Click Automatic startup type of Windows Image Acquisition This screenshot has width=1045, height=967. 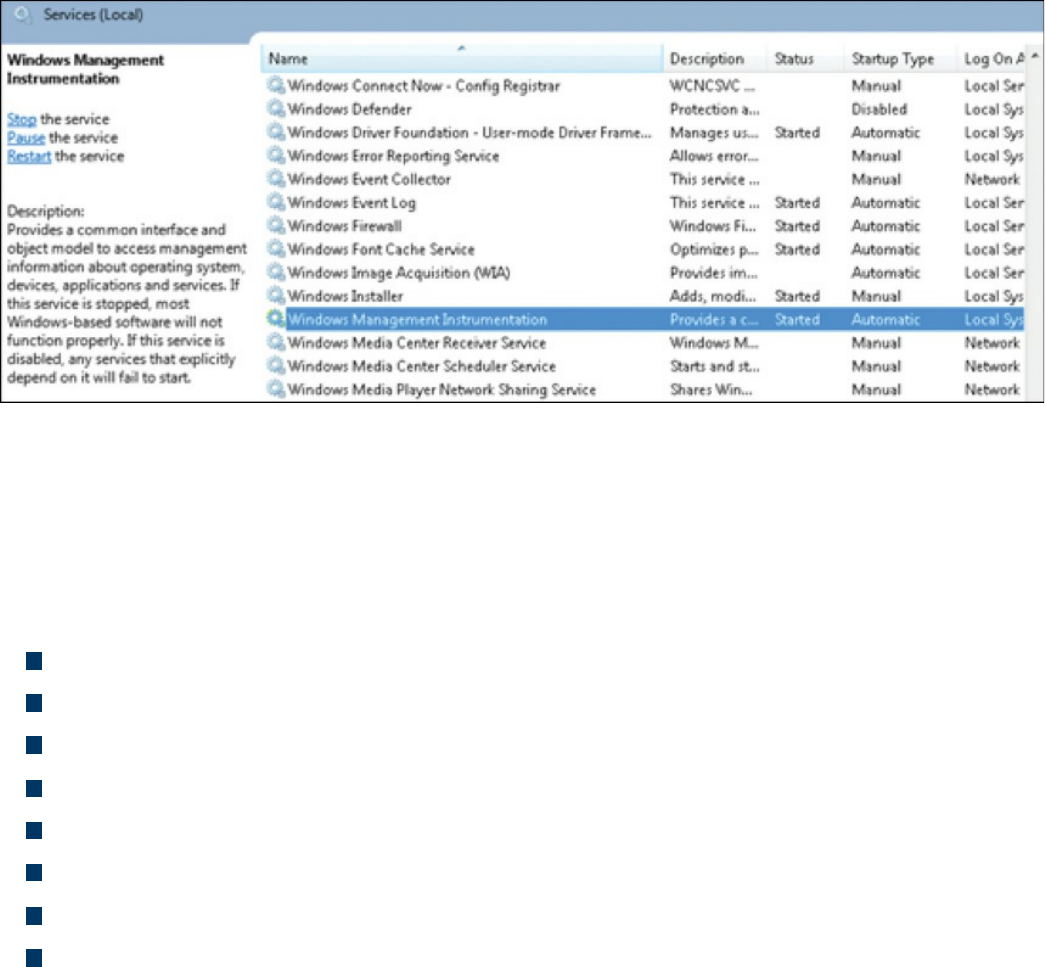click(x=886, y=273)
